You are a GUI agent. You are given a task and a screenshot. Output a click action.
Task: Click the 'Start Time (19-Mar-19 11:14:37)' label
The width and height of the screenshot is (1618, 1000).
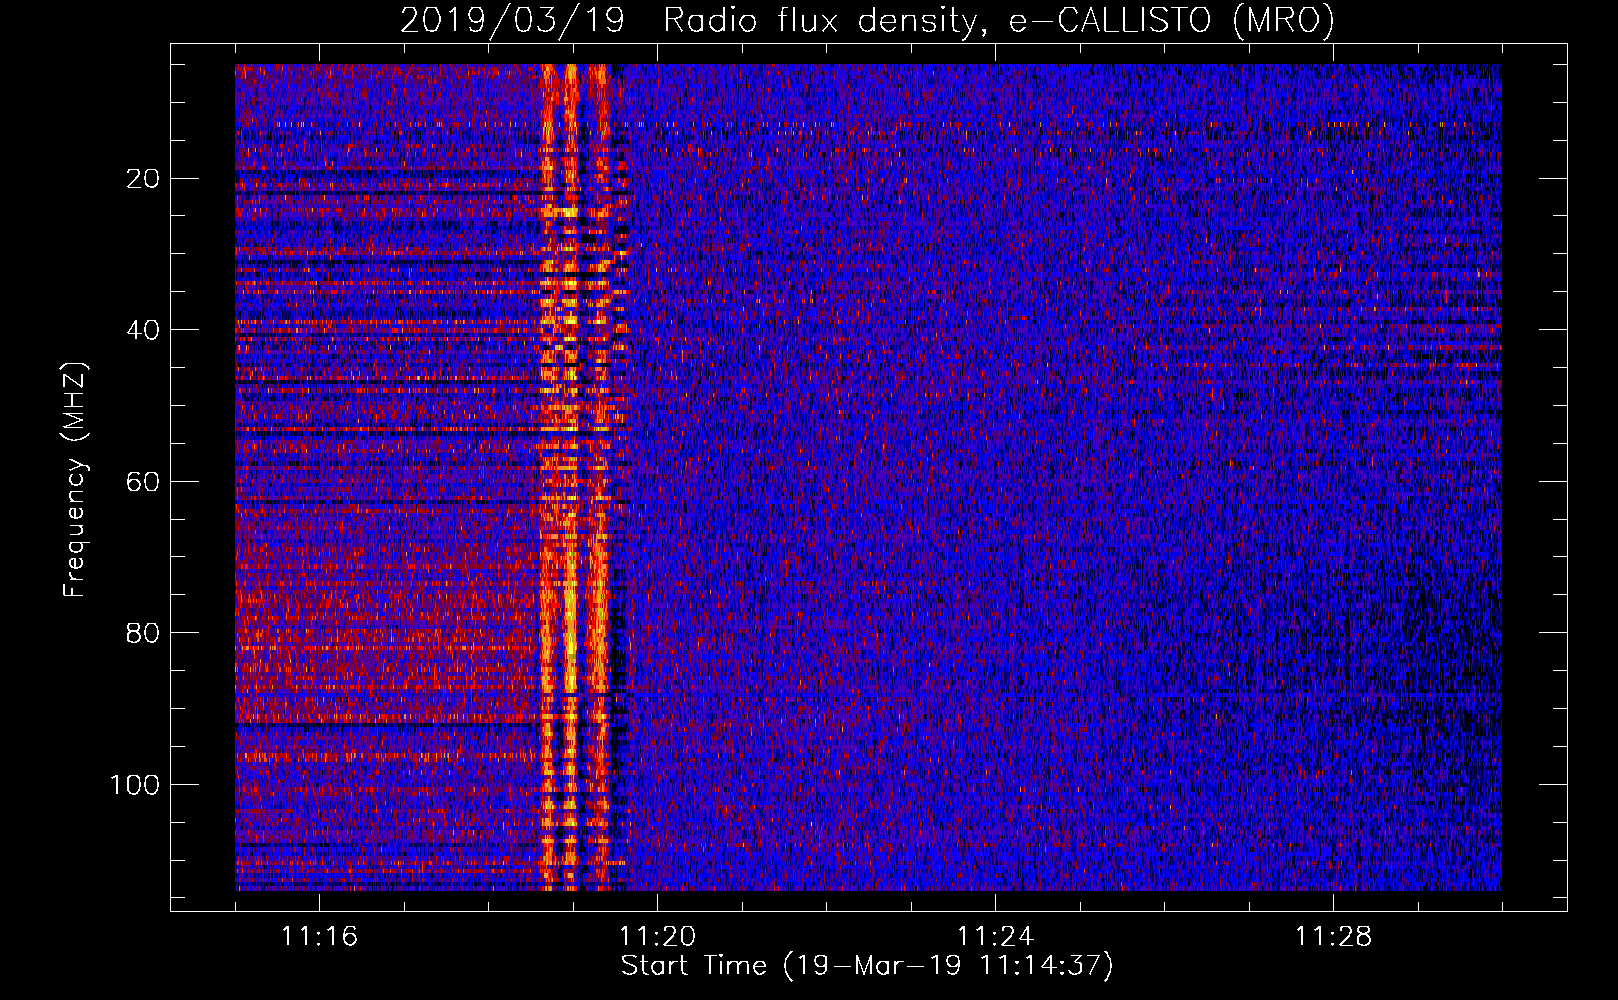tap(867, 966)
